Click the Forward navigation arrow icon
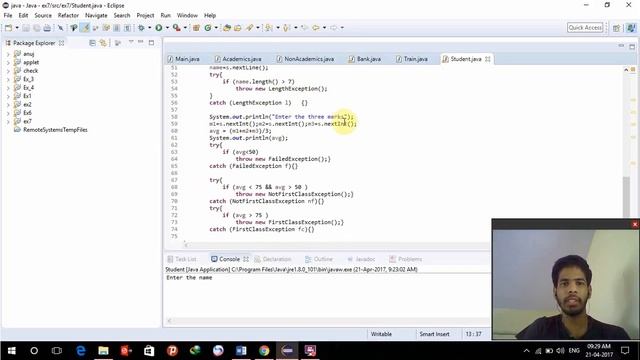The image size is (640, 360). (333, 28)
